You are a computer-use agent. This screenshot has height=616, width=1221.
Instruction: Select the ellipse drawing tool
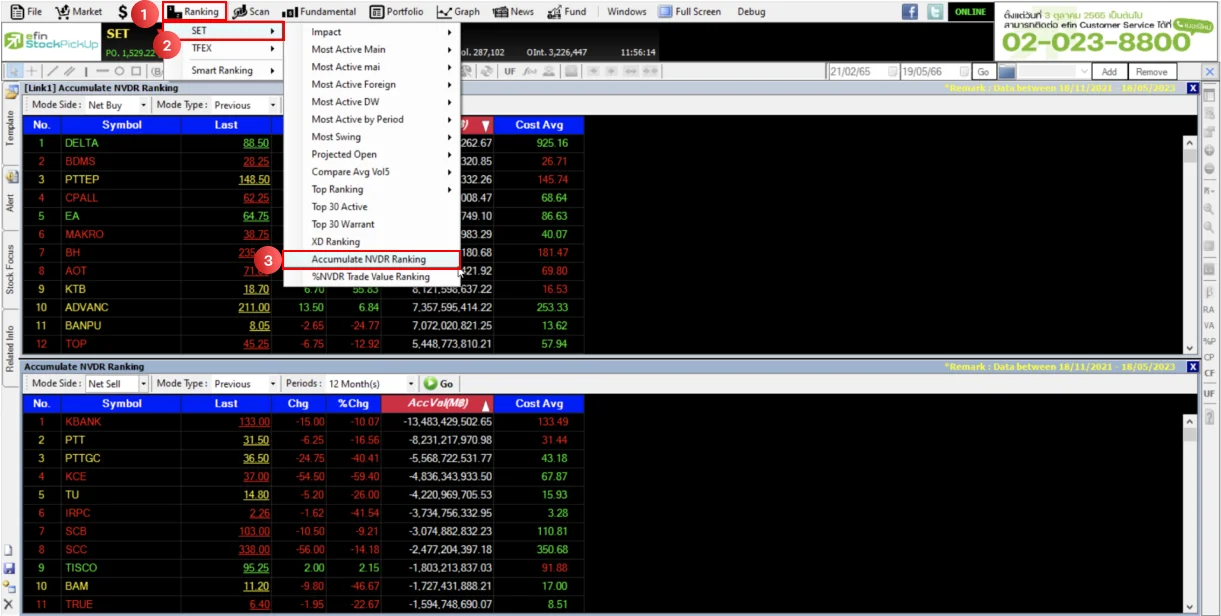click(x=120, y=71)
